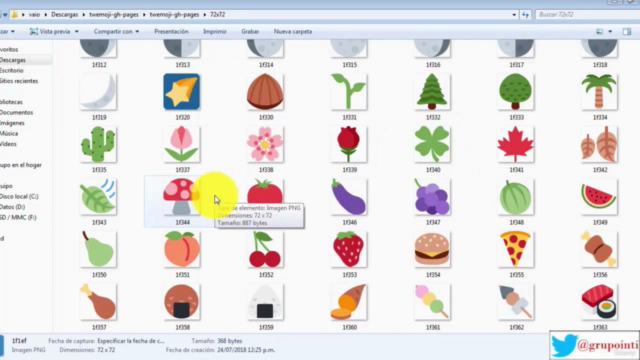Select the seedling image 1f331
This screenshot has width=640, height=360.
tap(349, 92)
